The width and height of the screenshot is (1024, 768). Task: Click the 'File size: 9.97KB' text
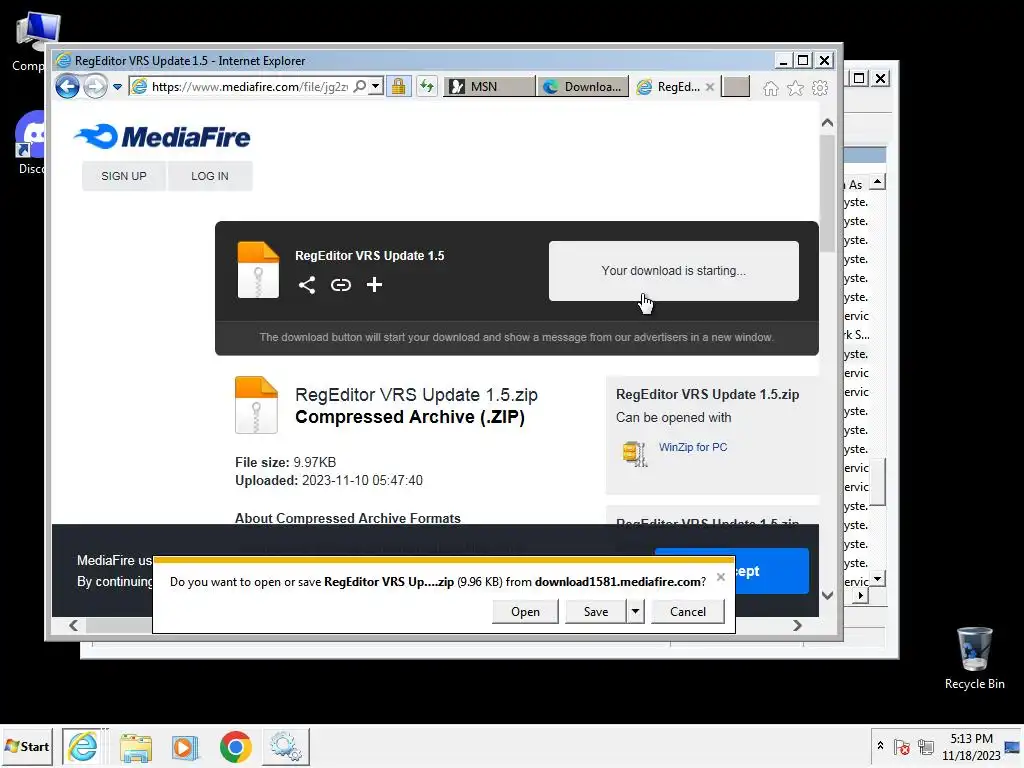pos(285,462)
